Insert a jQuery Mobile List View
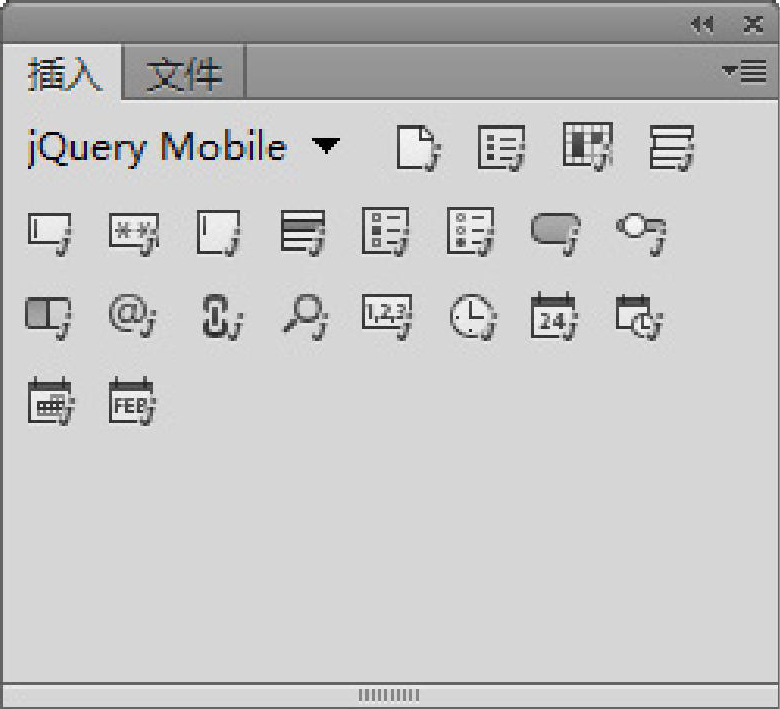 tap(502, 148)
